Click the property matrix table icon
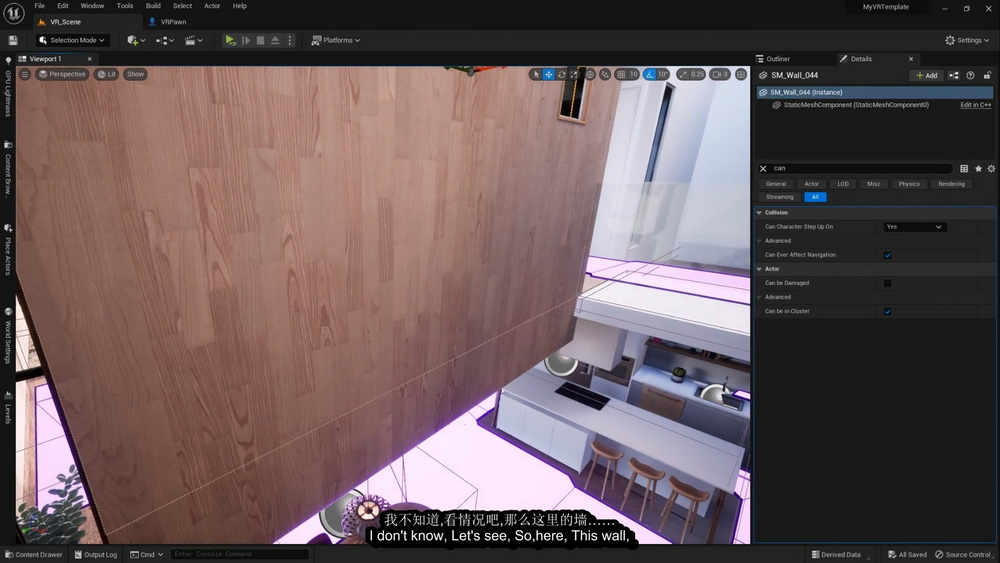 point(964,168)
